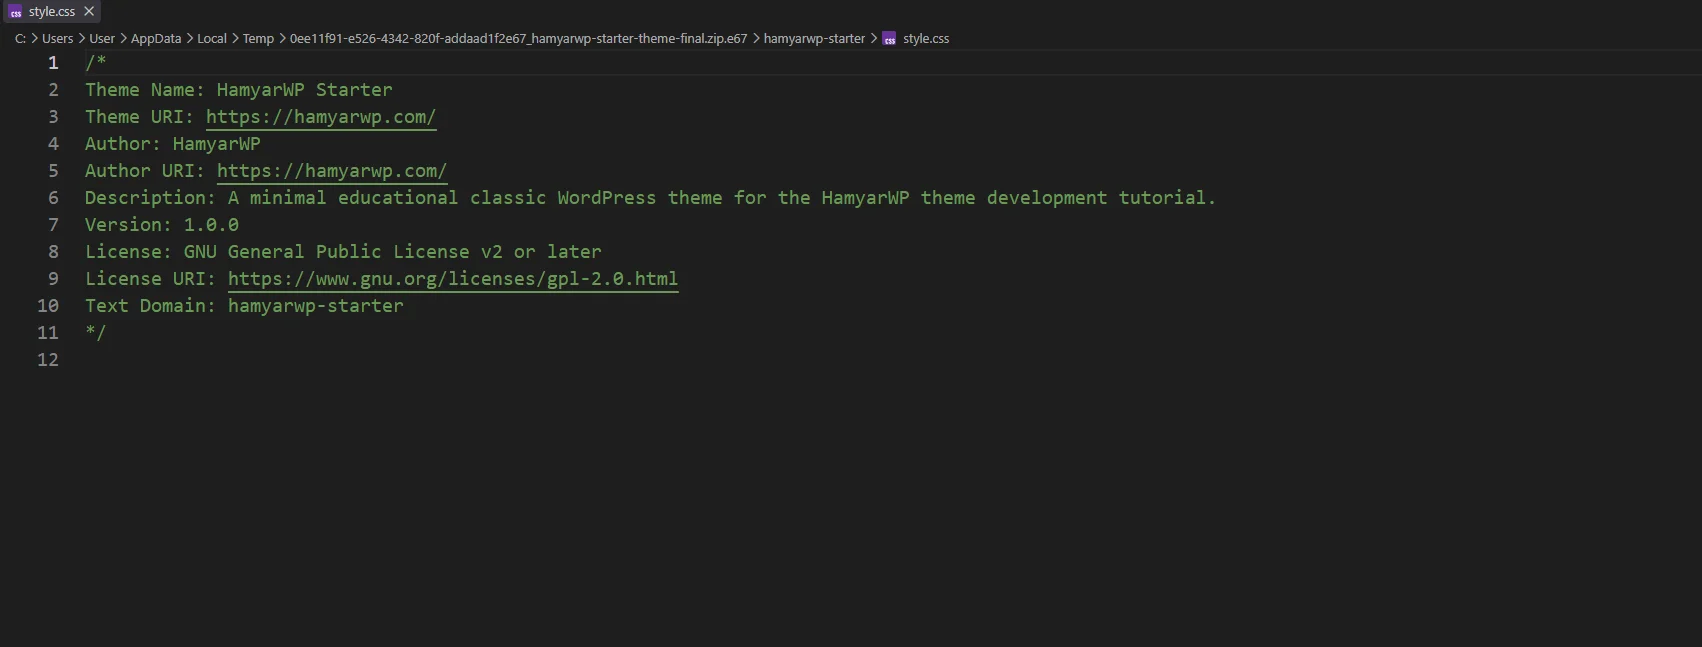
Task: Click 'Text Domain: hamyarwp-starter' text
Action: coord(244,306)
